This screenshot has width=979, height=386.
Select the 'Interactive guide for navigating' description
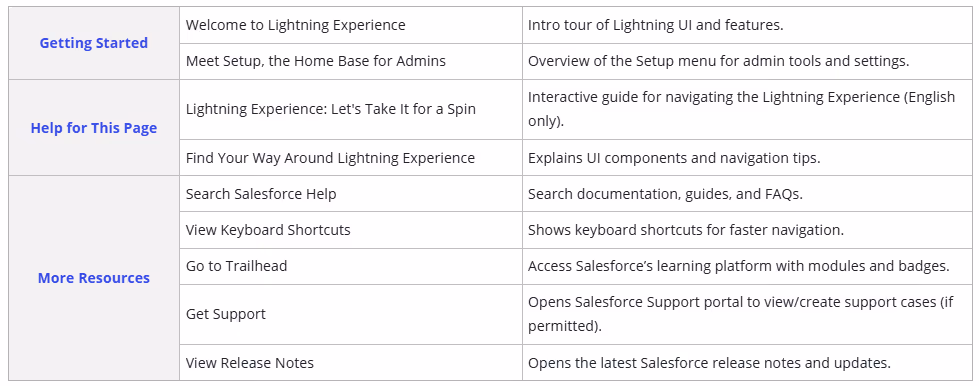coord(742,109)
